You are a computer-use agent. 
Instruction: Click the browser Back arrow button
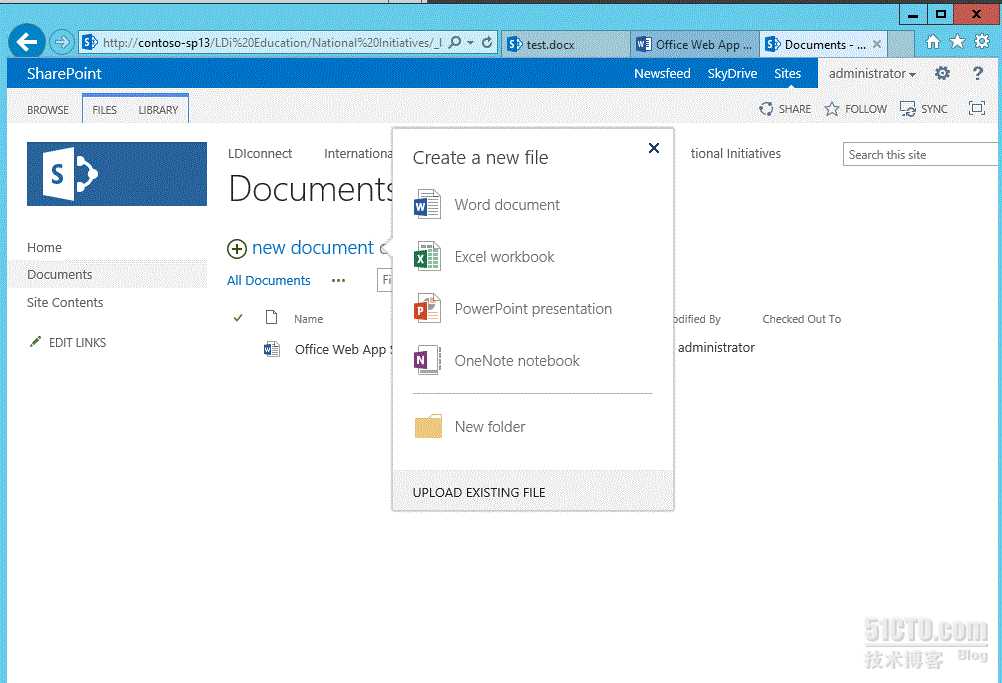click(x=27, y=42)
